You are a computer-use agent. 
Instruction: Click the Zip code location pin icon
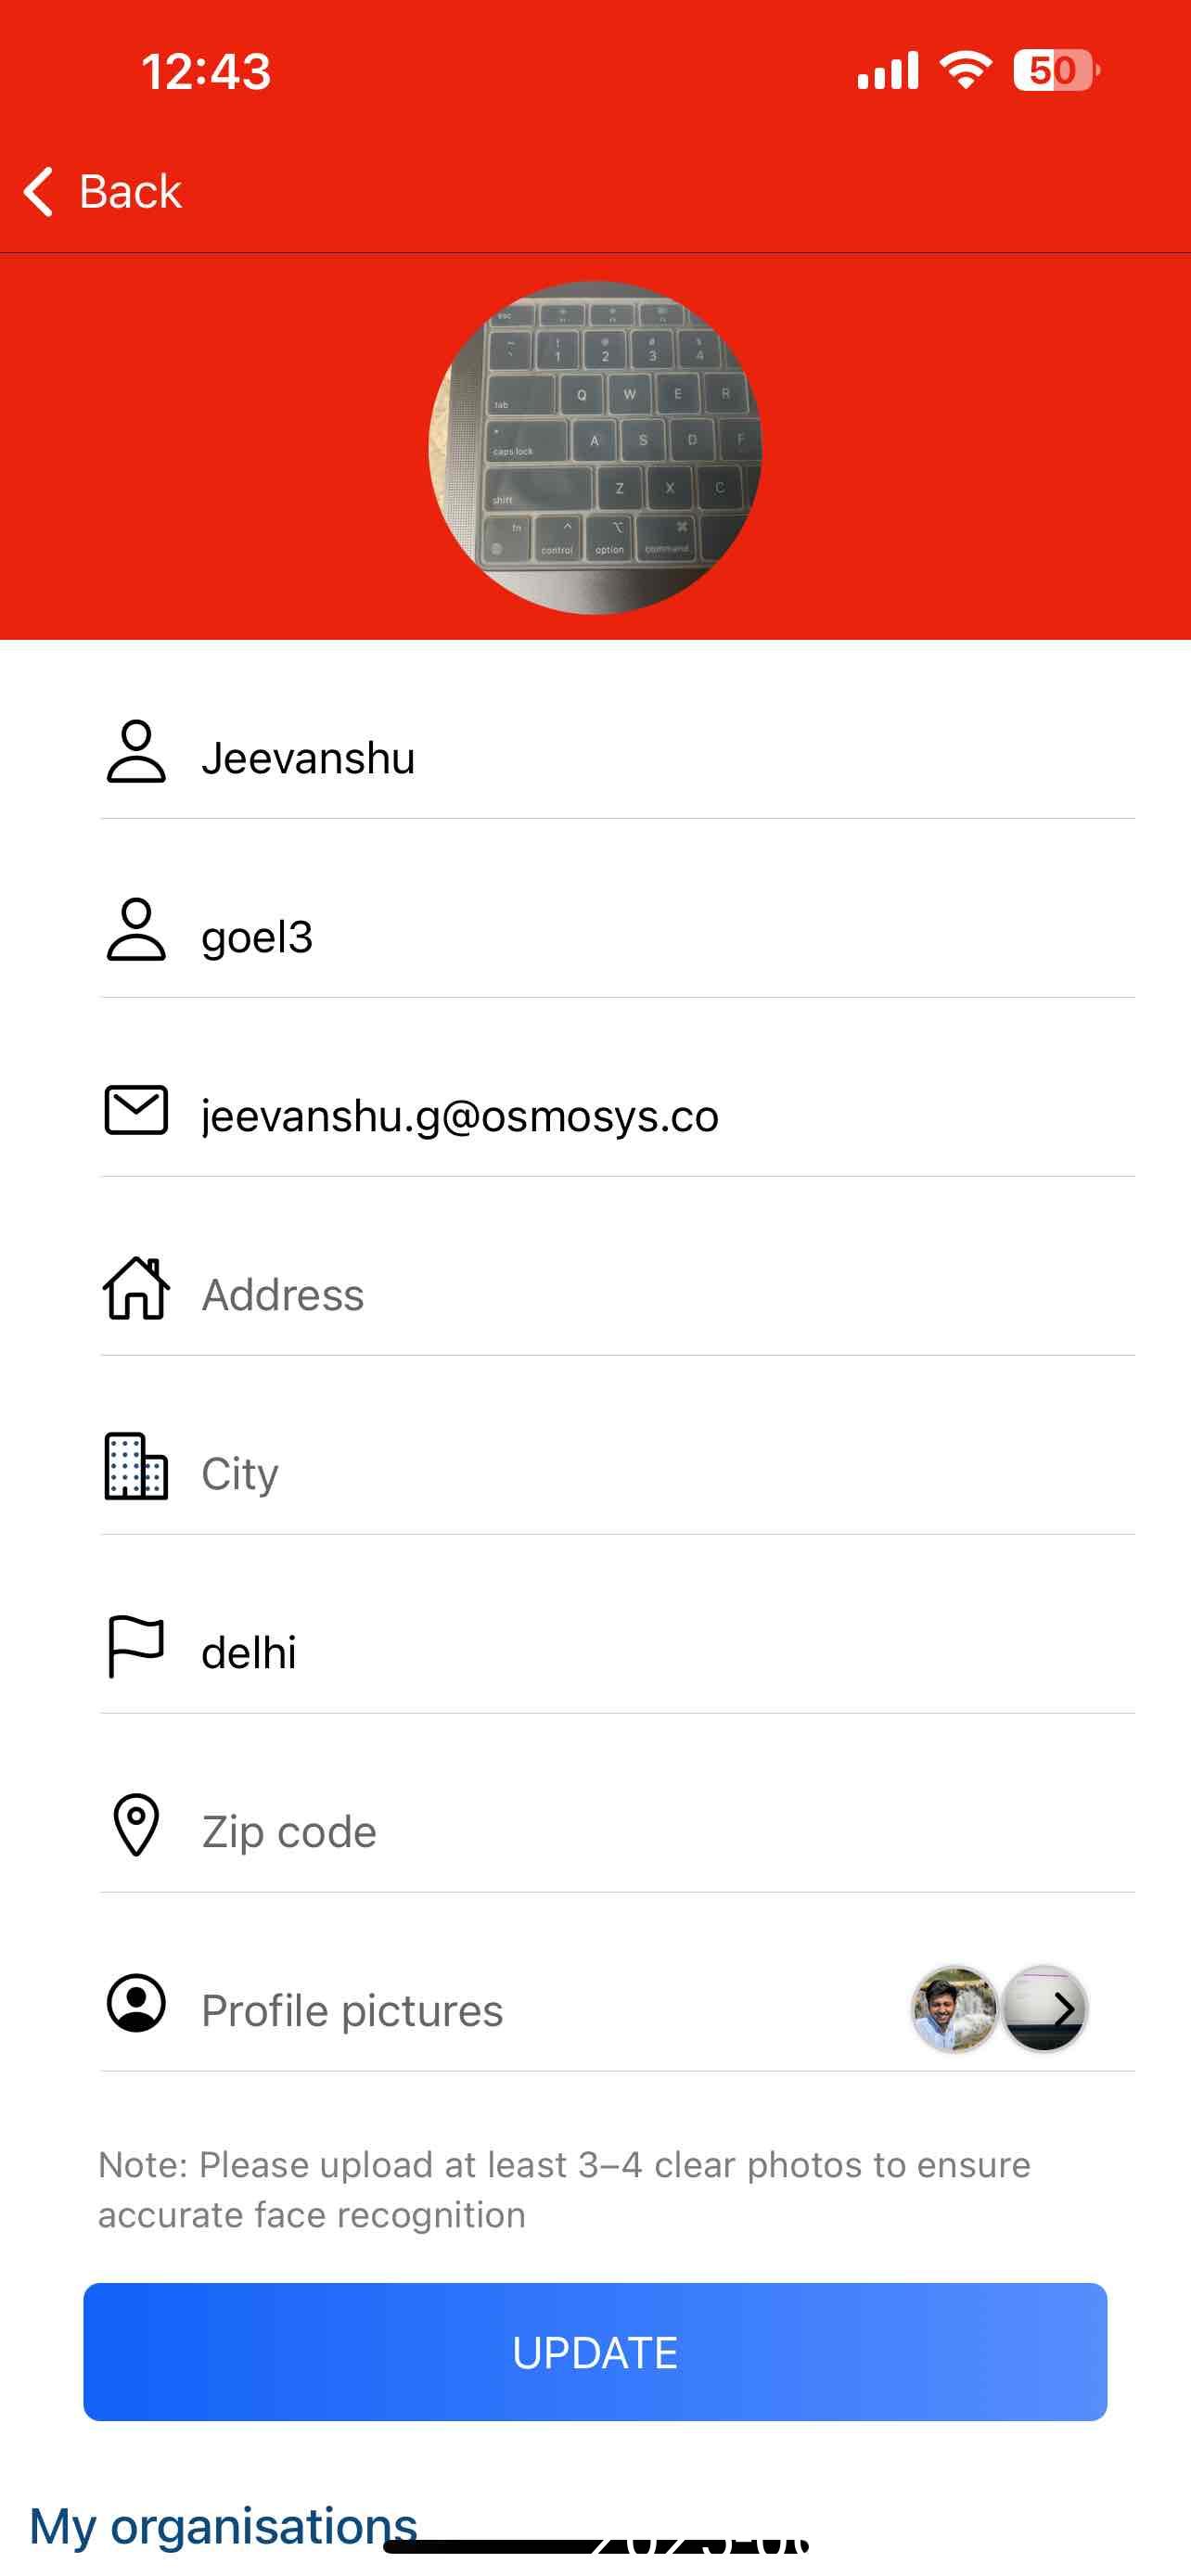[x=136, y=1825]
